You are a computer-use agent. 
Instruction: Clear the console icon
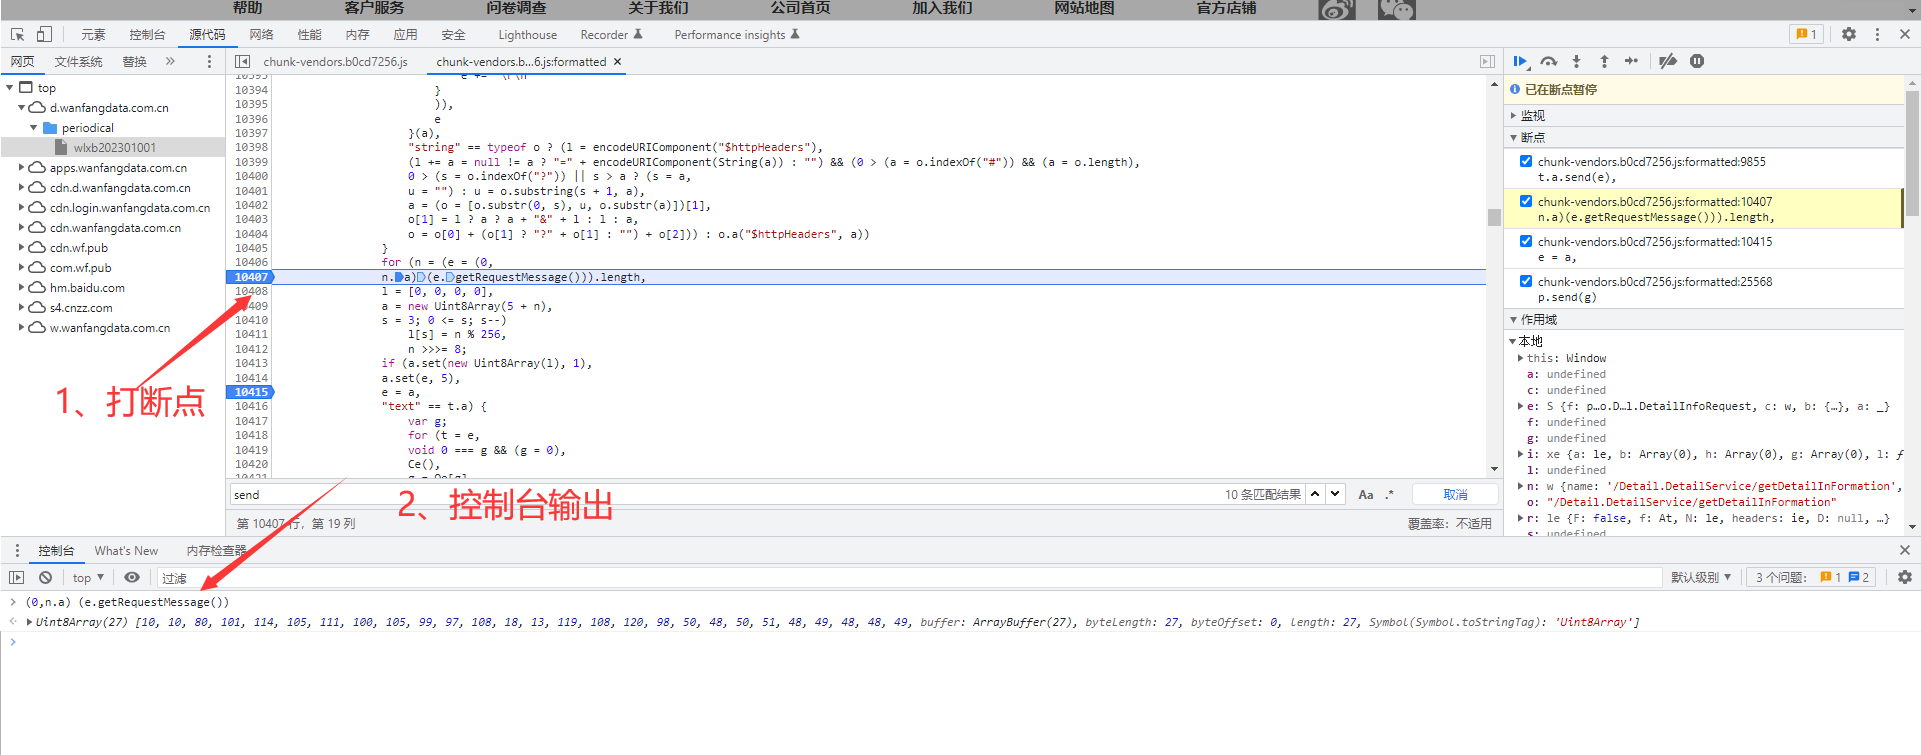(x=46, y=577)
